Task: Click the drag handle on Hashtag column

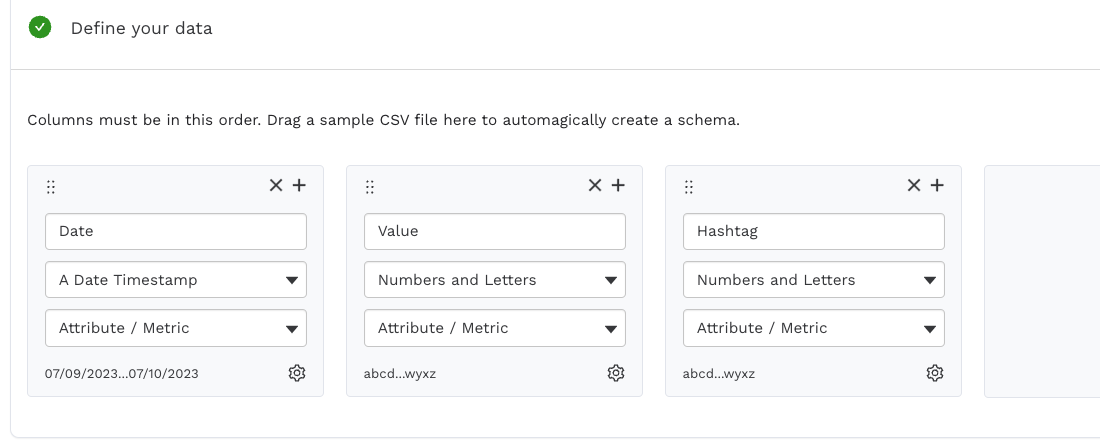Action: point(689,187)
